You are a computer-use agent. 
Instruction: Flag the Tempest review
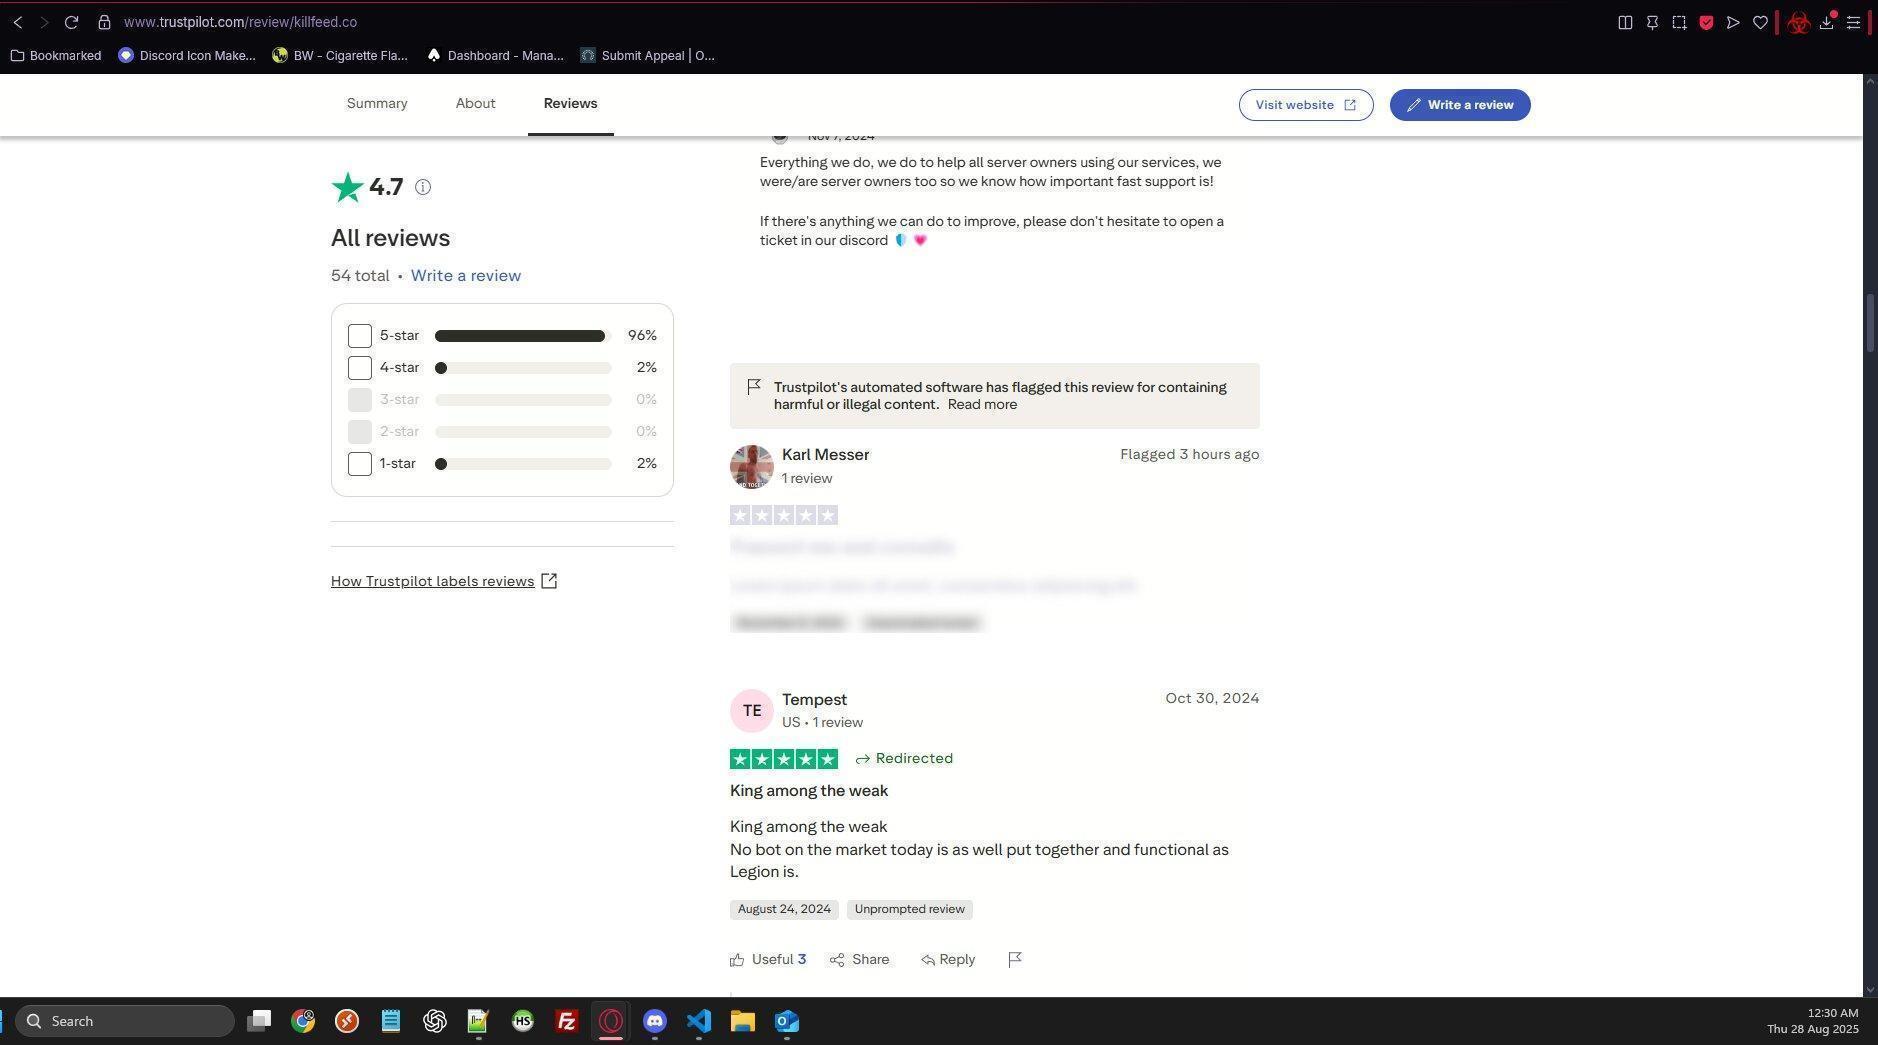tap(1015, 959)
